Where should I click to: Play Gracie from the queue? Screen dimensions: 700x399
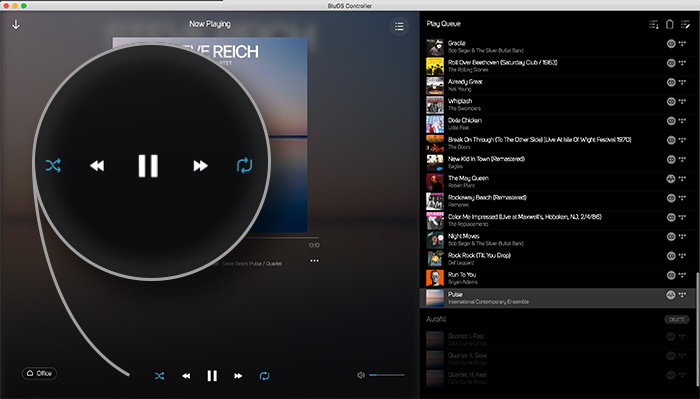tap(558, 46)
